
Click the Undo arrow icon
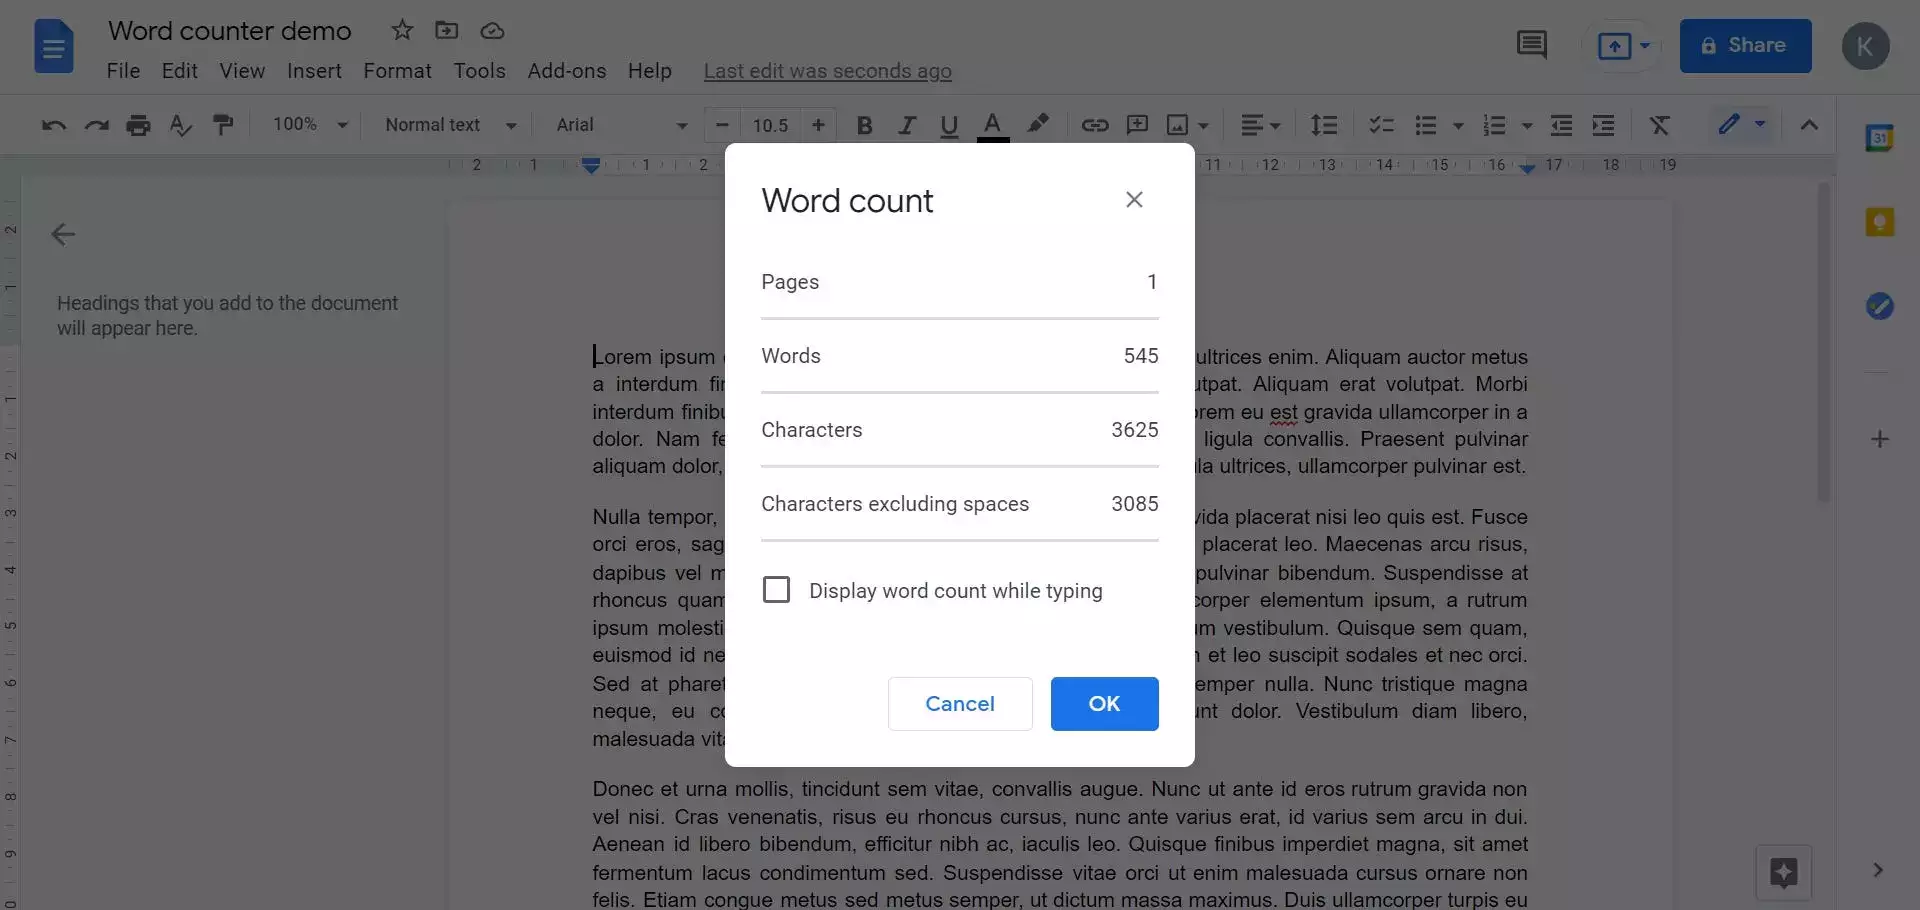tap(53, 125)
